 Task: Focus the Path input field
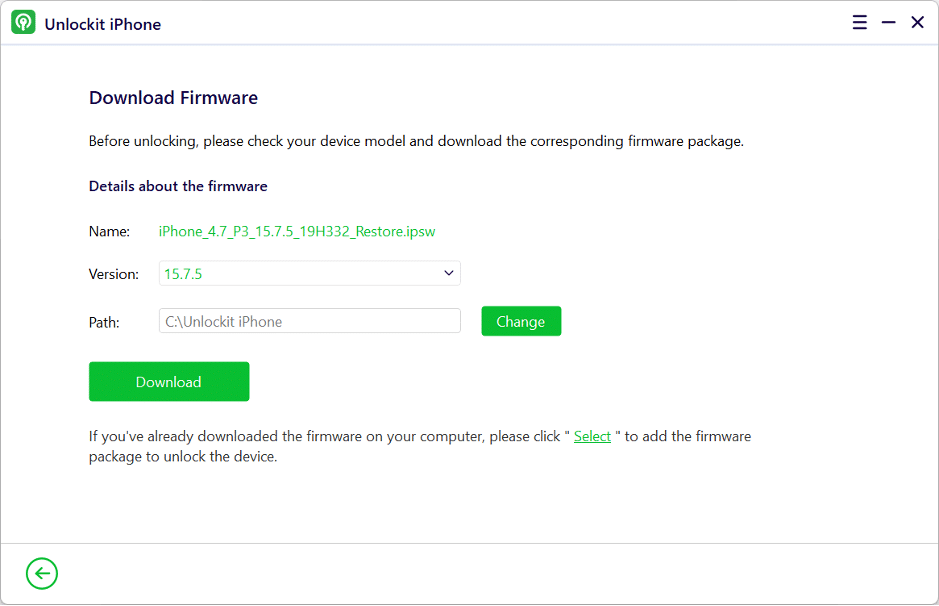click(x=309, y=321)
